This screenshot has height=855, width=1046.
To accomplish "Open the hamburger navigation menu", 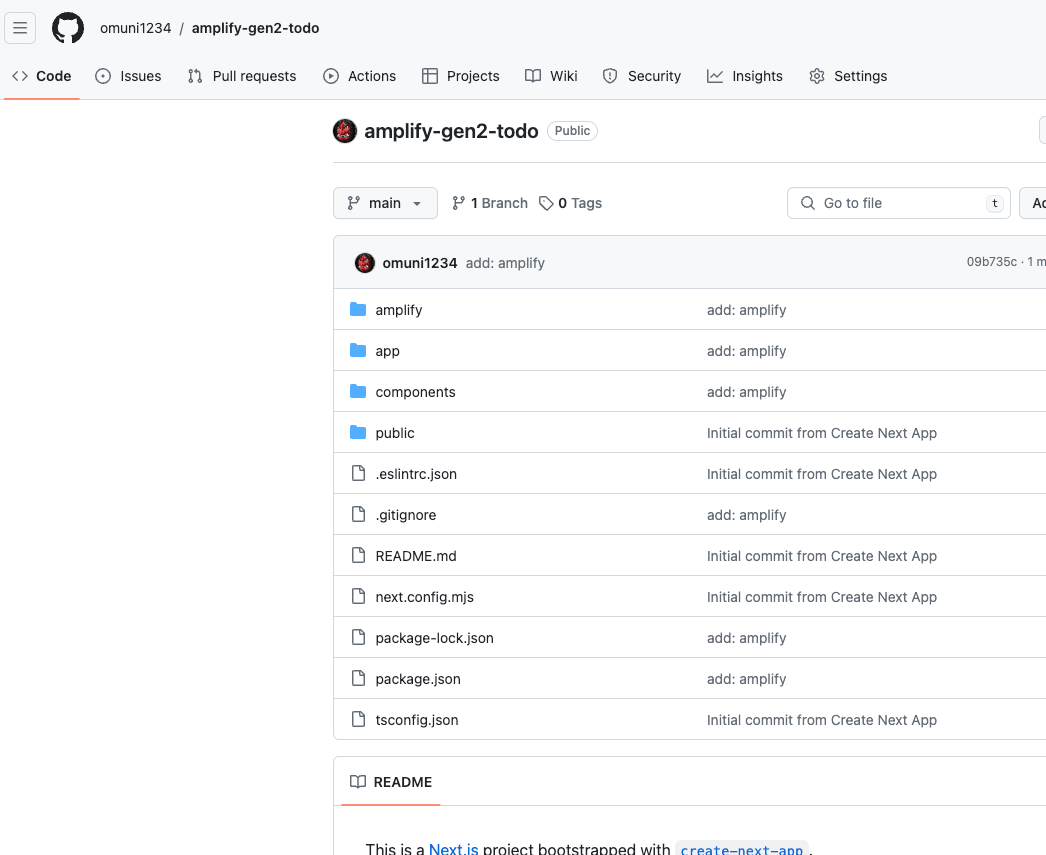I will 20,28.
